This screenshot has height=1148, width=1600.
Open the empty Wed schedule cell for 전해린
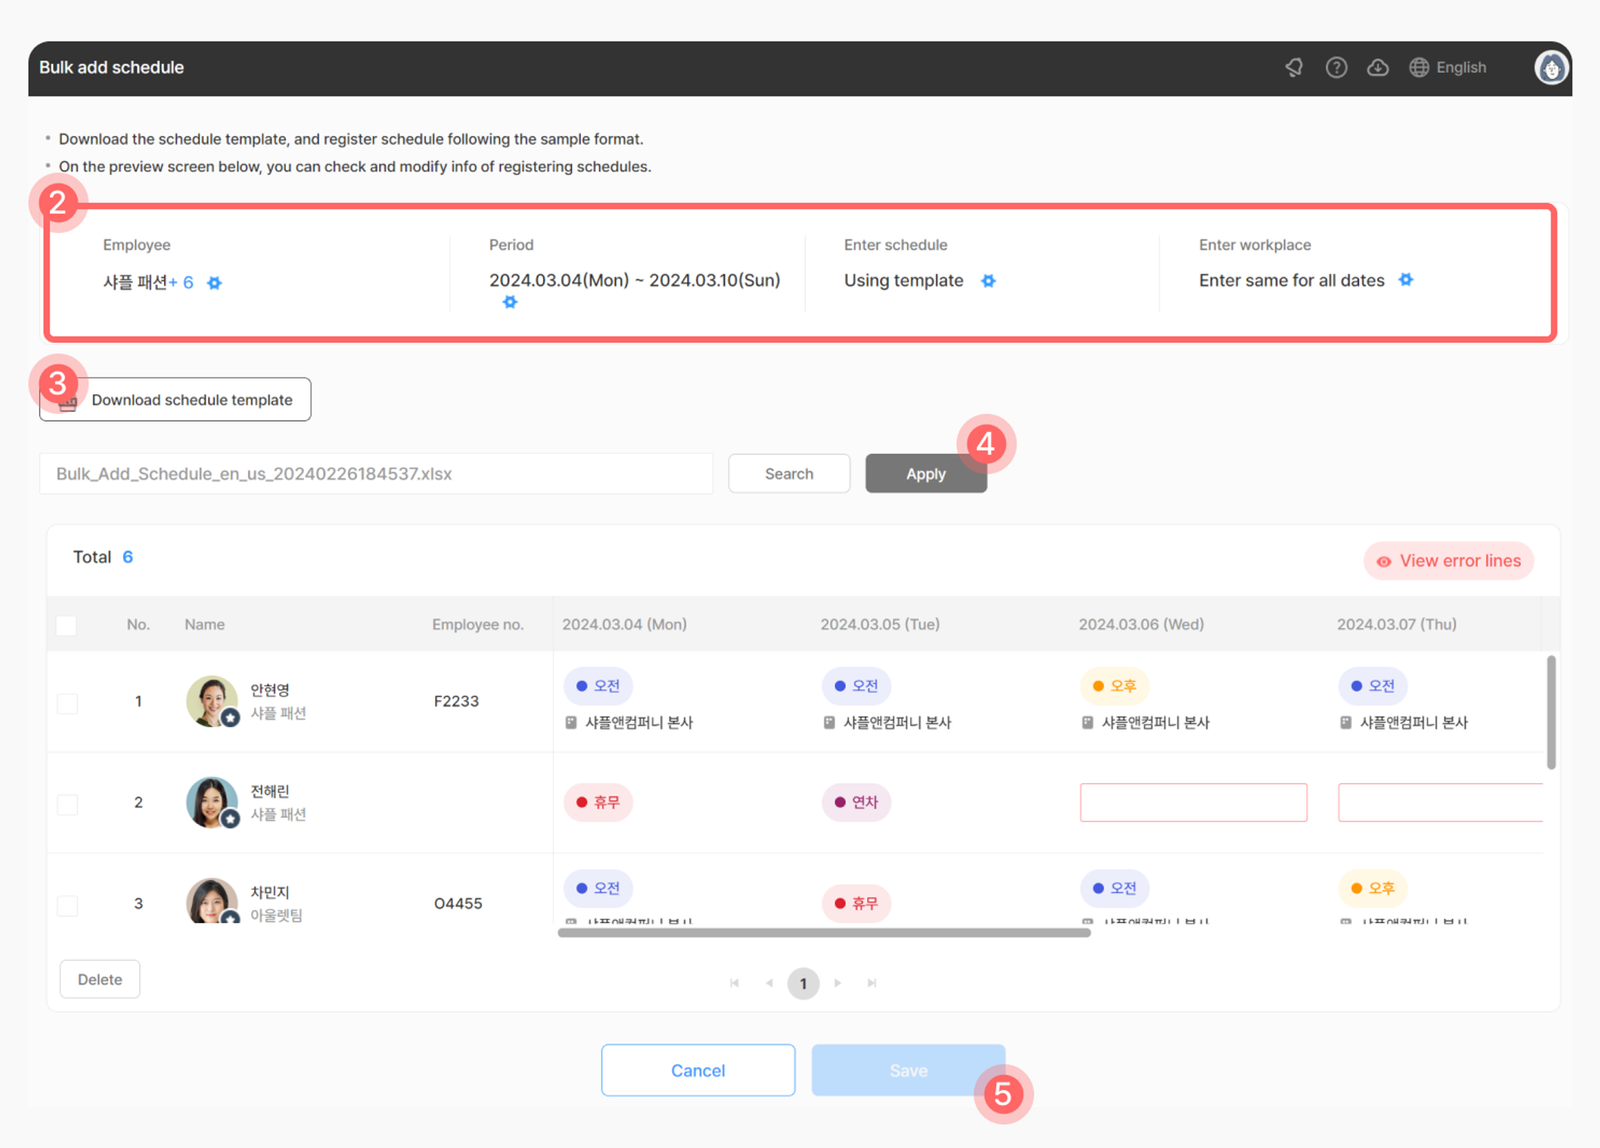(1193, 802)
